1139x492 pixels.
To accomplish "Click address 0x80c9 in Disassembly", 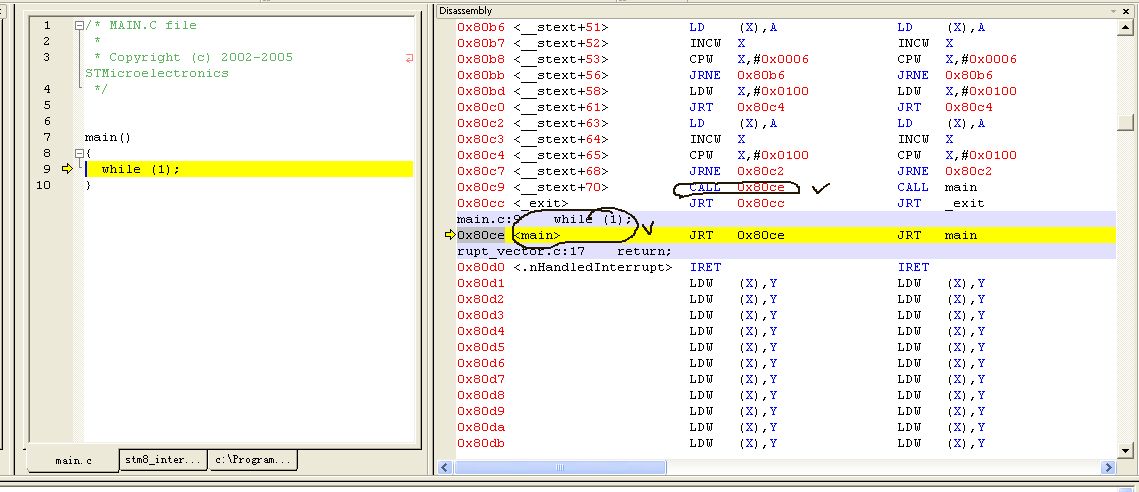I will (481, 187).
